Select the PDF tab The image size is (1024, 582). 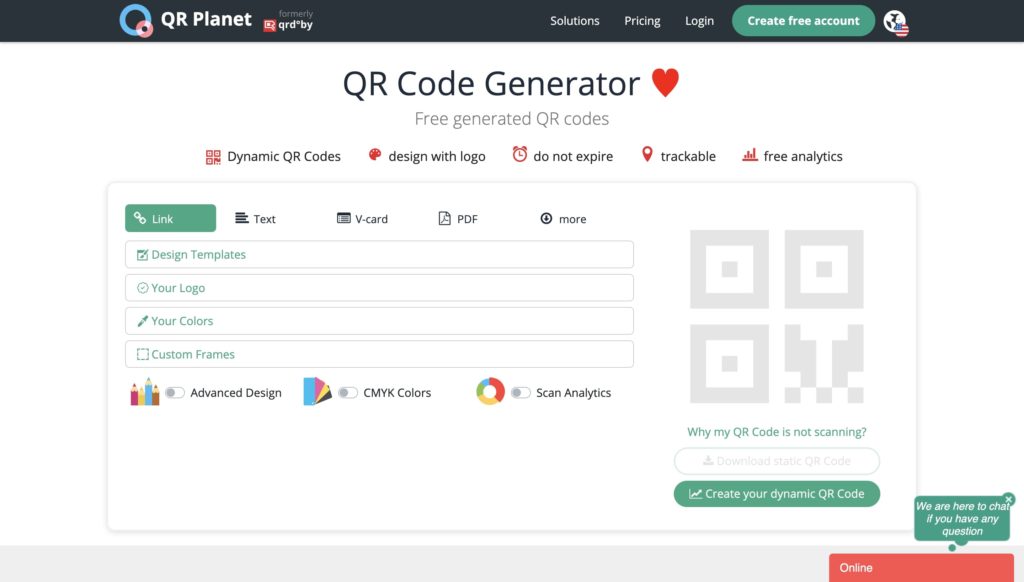click(458, 219)
